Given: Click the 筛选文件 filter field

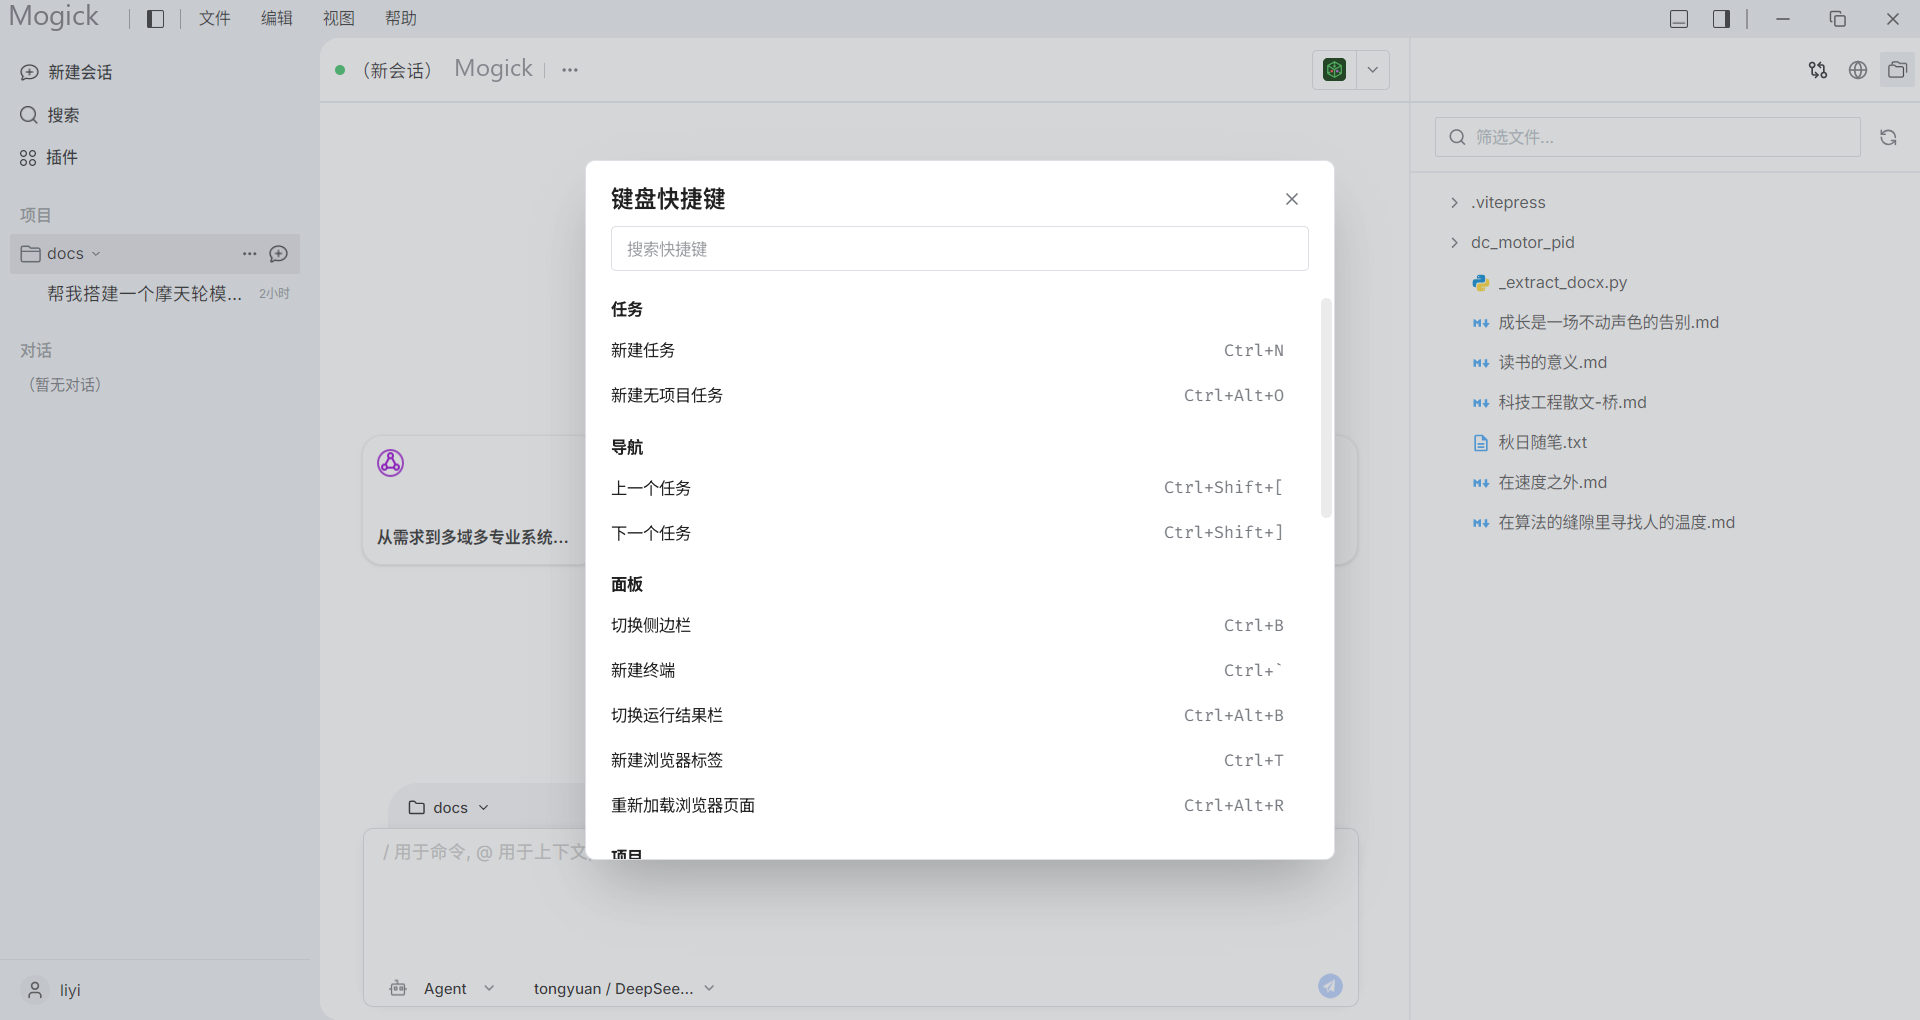Looking at the screenshot, I should [1648, 137].
